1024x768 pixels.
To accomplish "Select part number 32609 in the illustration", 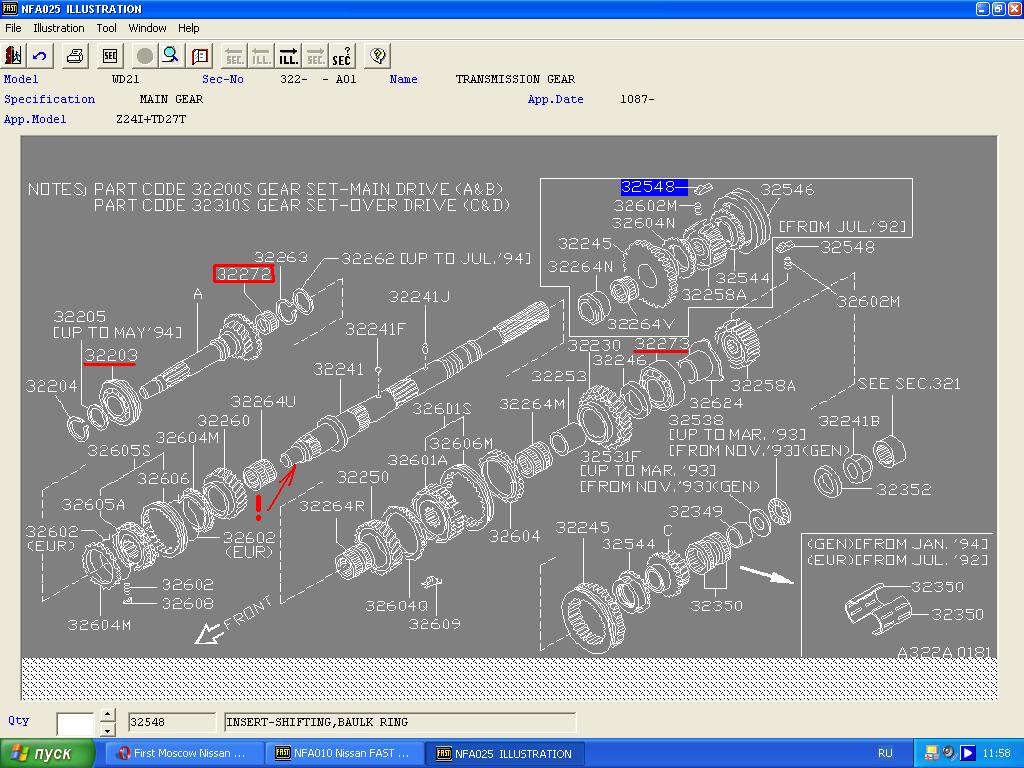I will [x=434, y=624].
